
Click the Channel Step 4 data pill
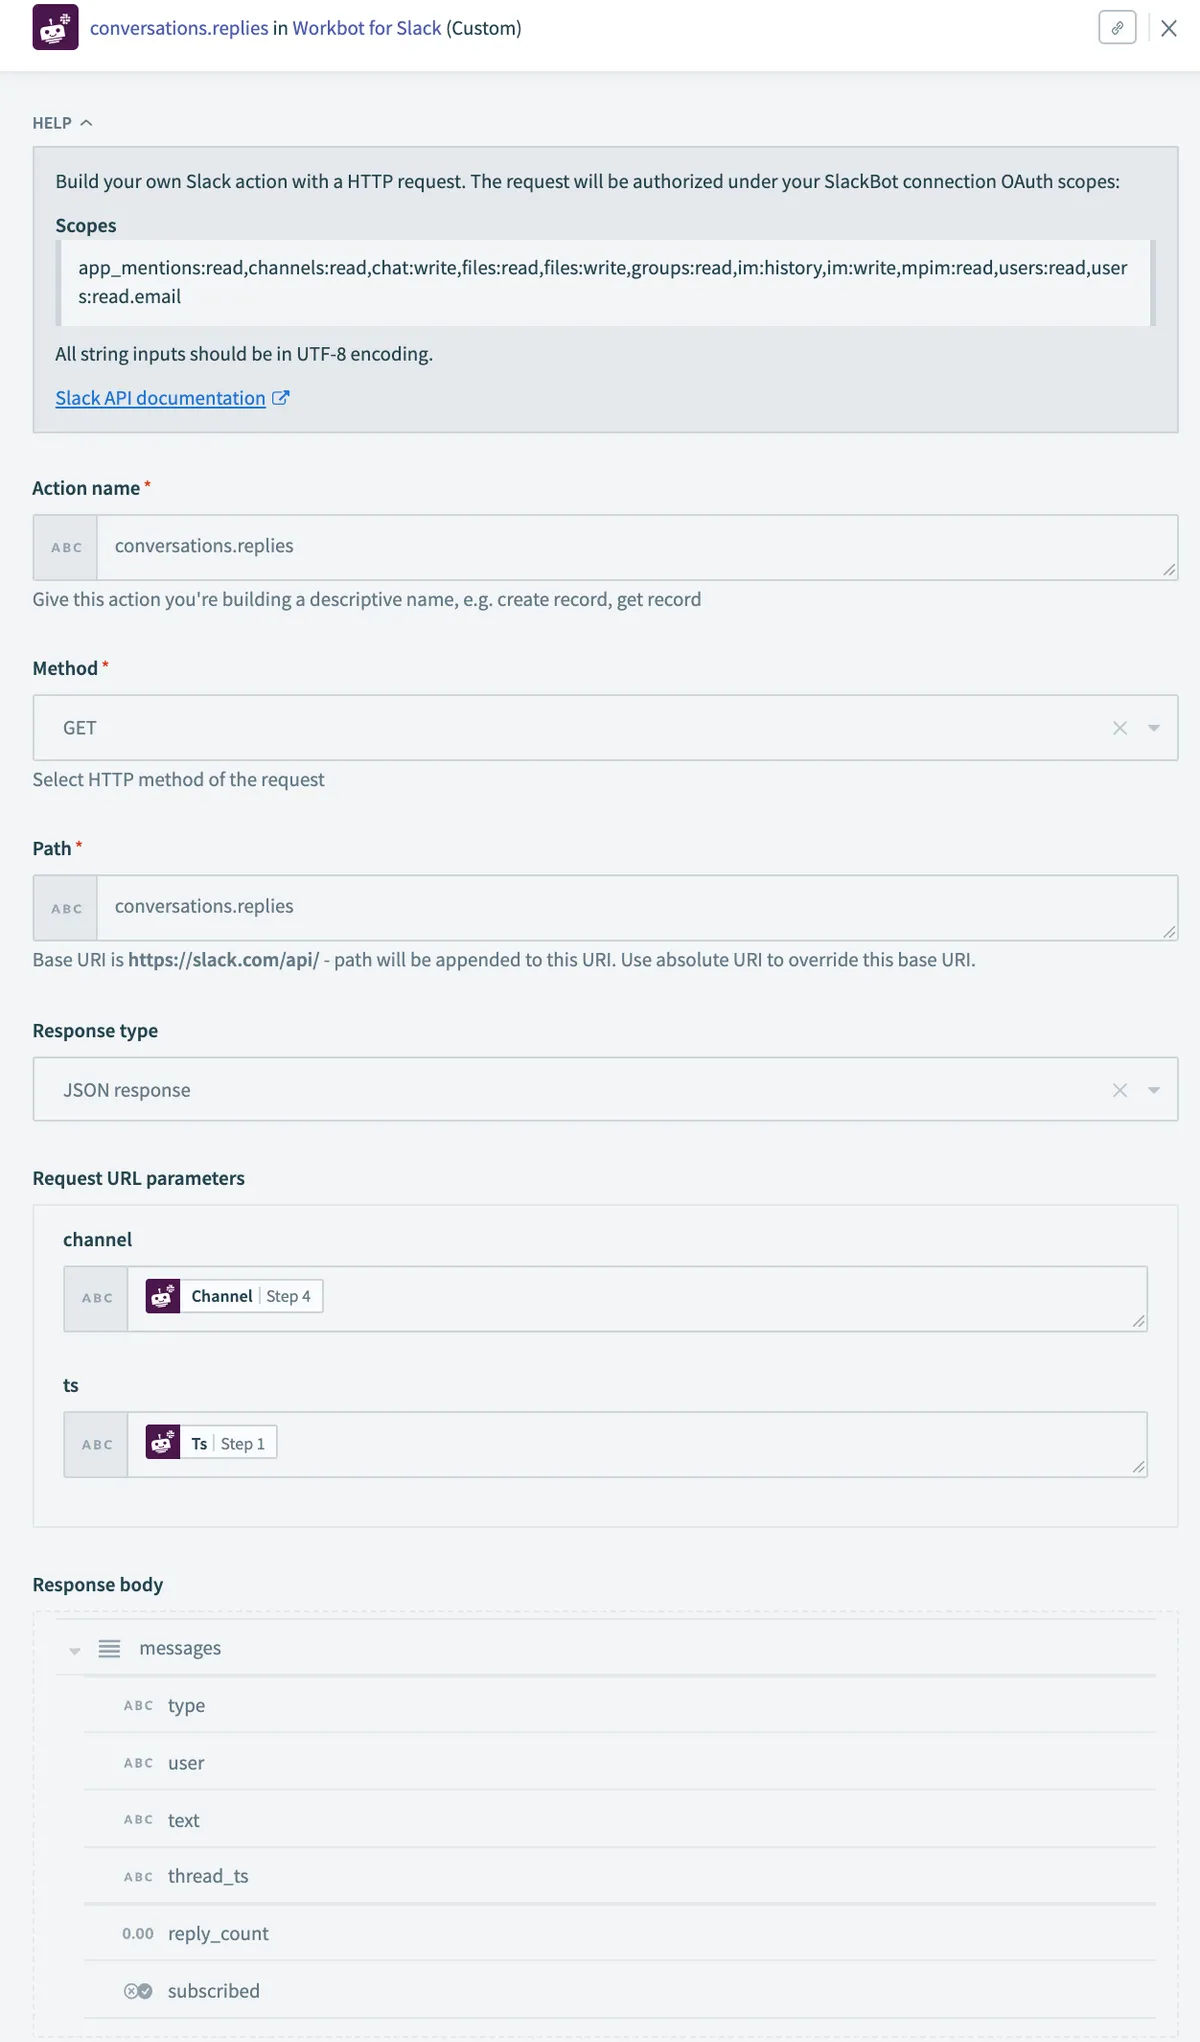[x=235, y=1296]
